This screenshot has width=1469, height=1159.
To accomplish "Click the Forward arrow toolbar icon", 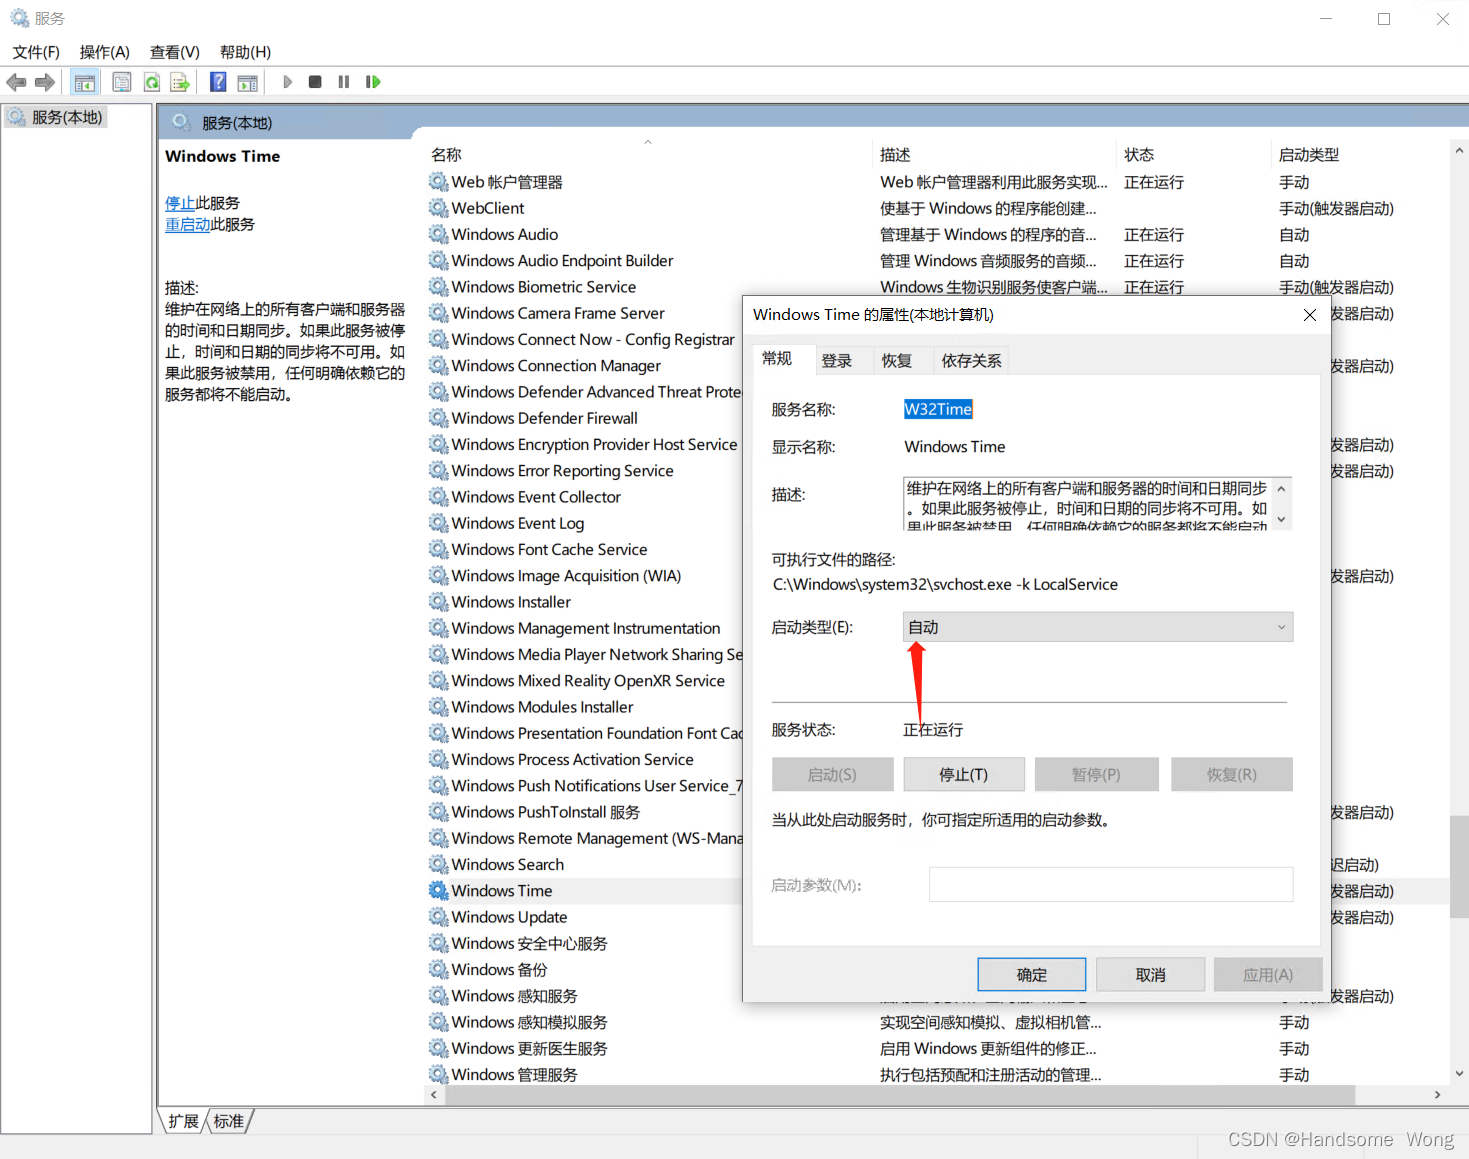I will pyautogui.click(x=45, y=82).
